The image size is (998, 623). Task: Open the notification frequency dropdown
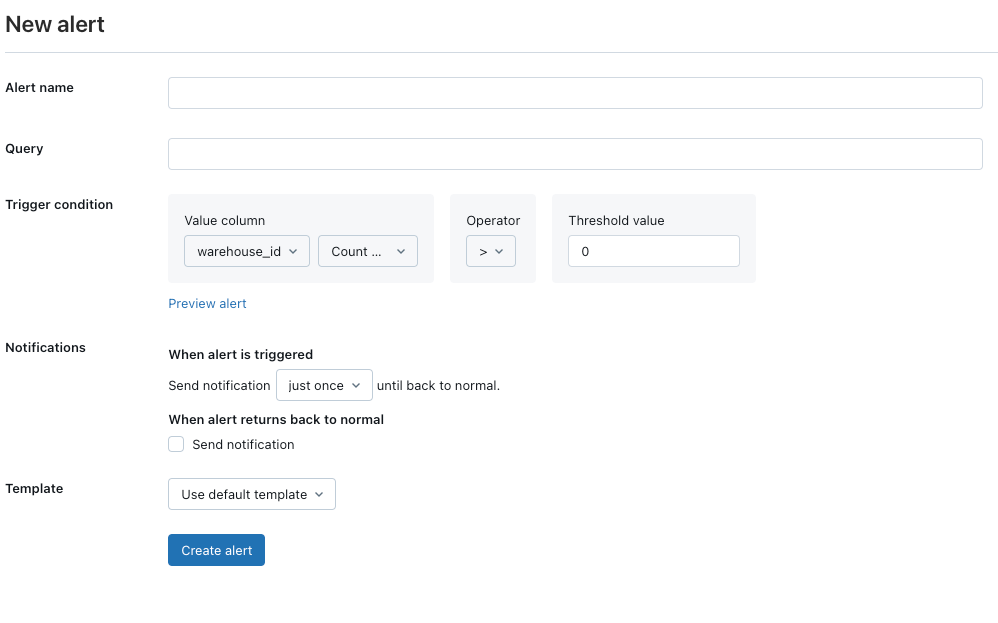coord(324,384)
